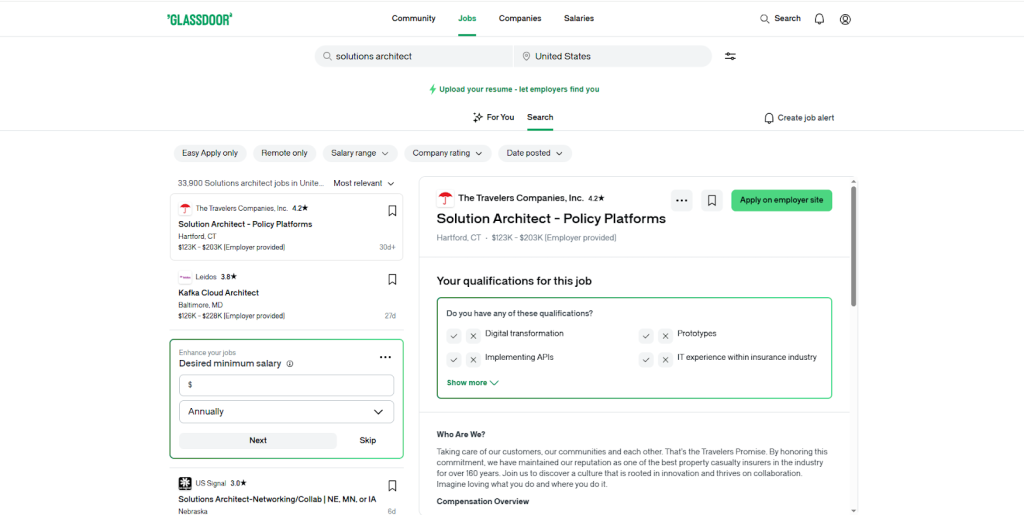Open the Salary range dropdown
Viewport: 1024px width, 515px height.
click(x=360, y=153)
